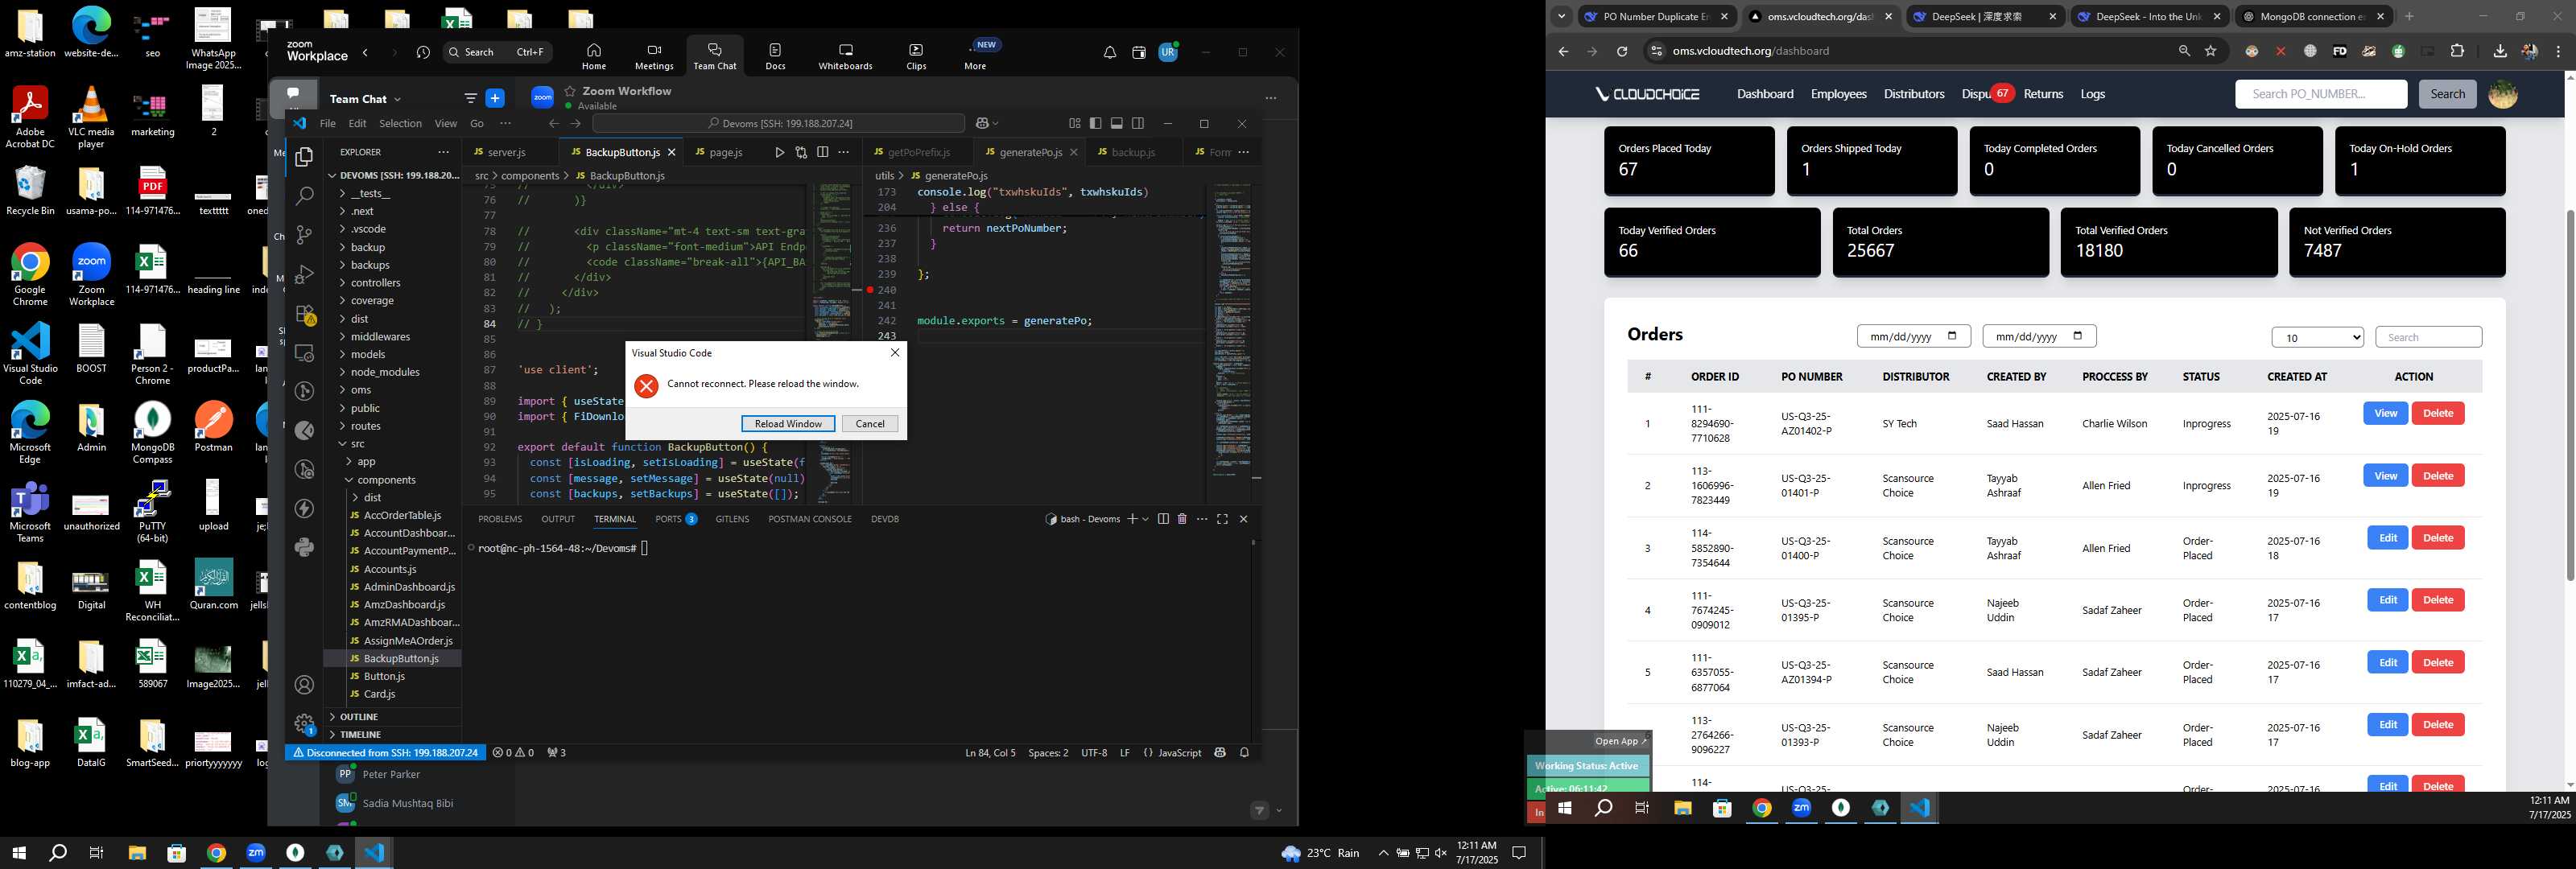This screenshot has width=2576, height=869.
Task: Click Search button in CloudChoice header
Action: coord(2447,94)
